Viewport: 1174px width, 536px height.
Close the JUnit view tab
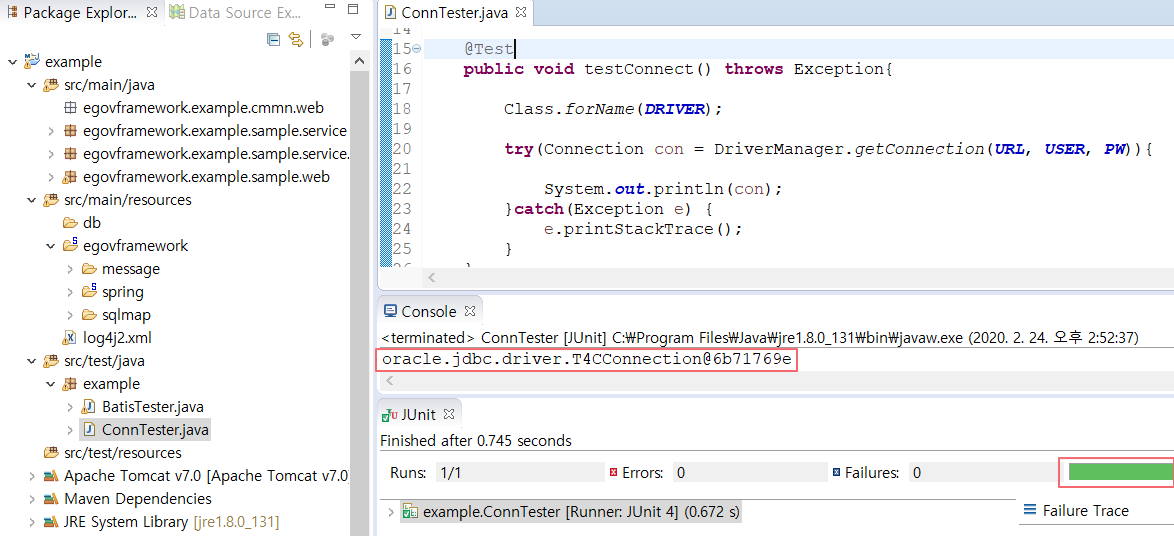pos(451,414)
